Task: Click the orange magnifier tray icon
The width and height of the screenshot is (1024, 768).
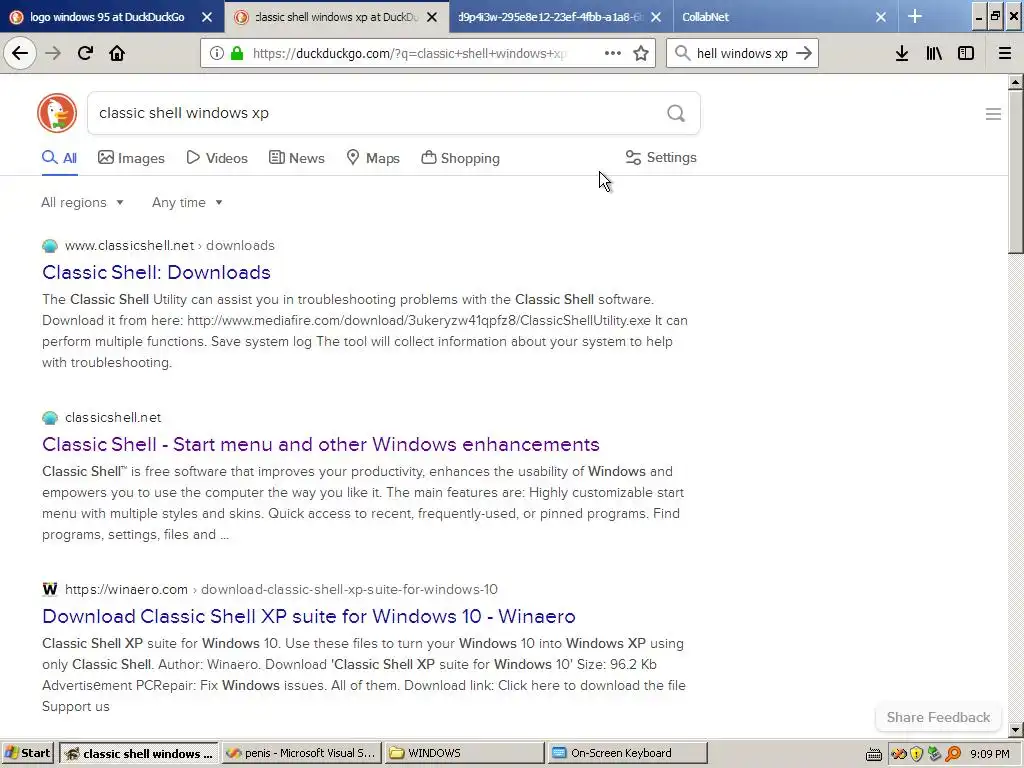Action: click(953, 754)
